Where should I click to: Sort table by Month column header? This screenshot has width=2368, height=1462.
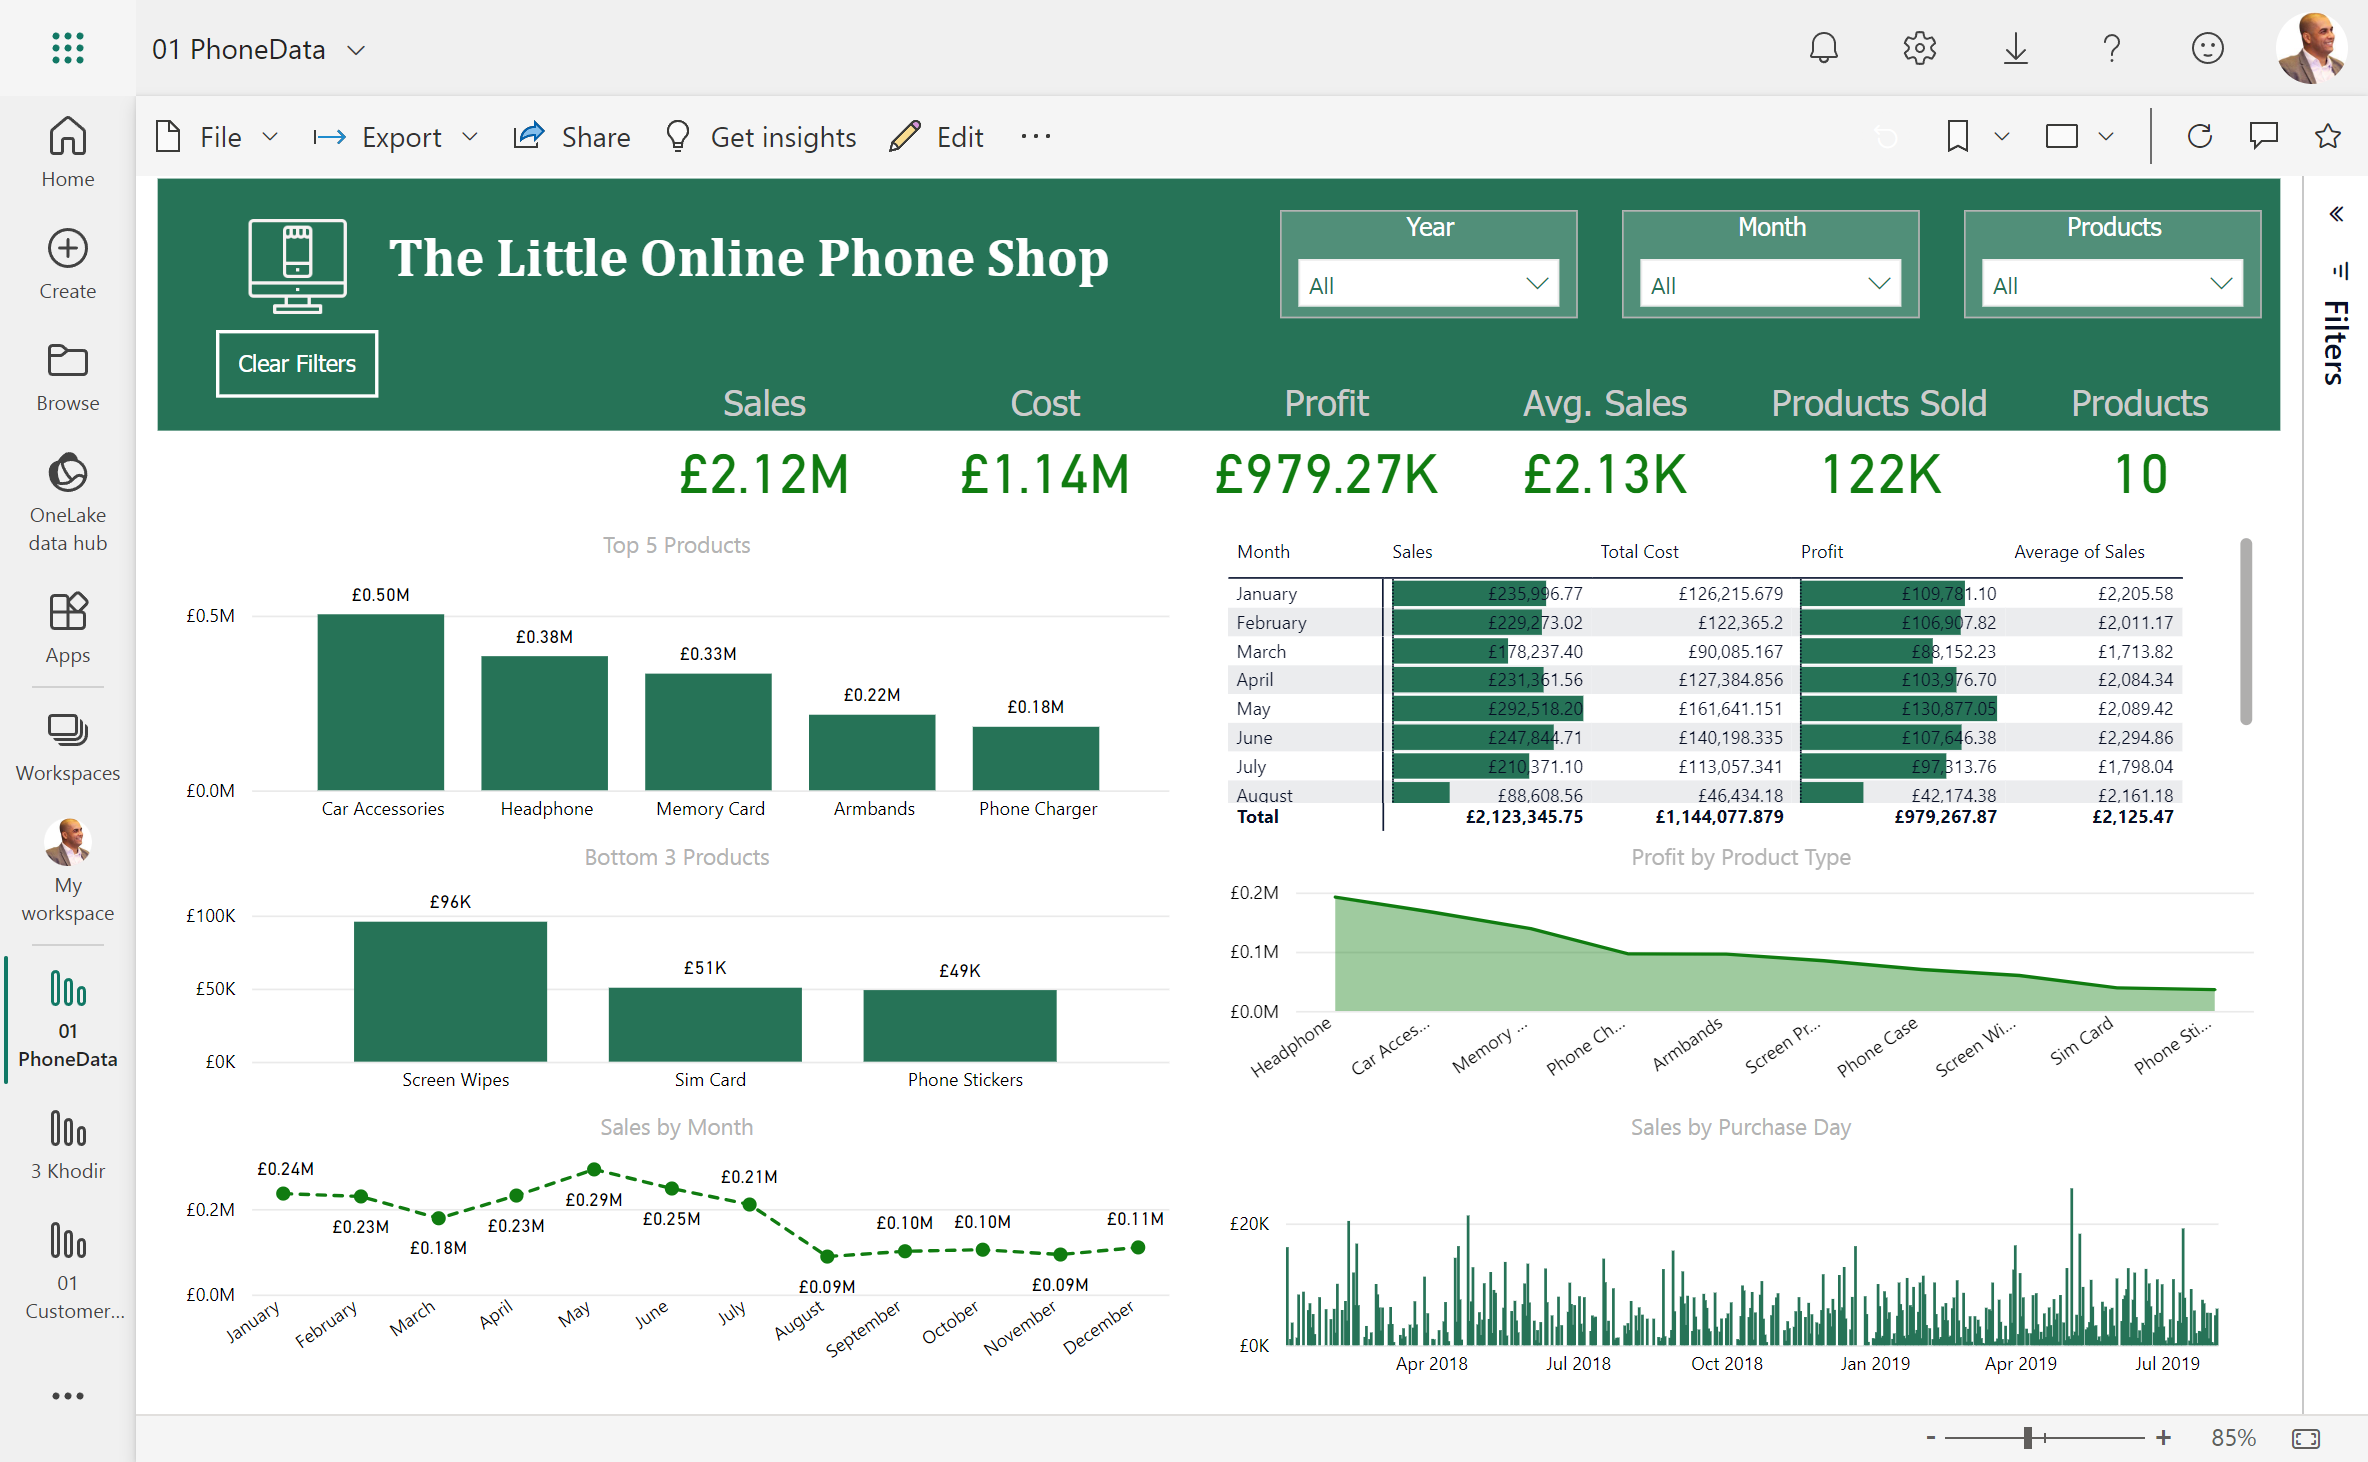(x=1263, y=551)
